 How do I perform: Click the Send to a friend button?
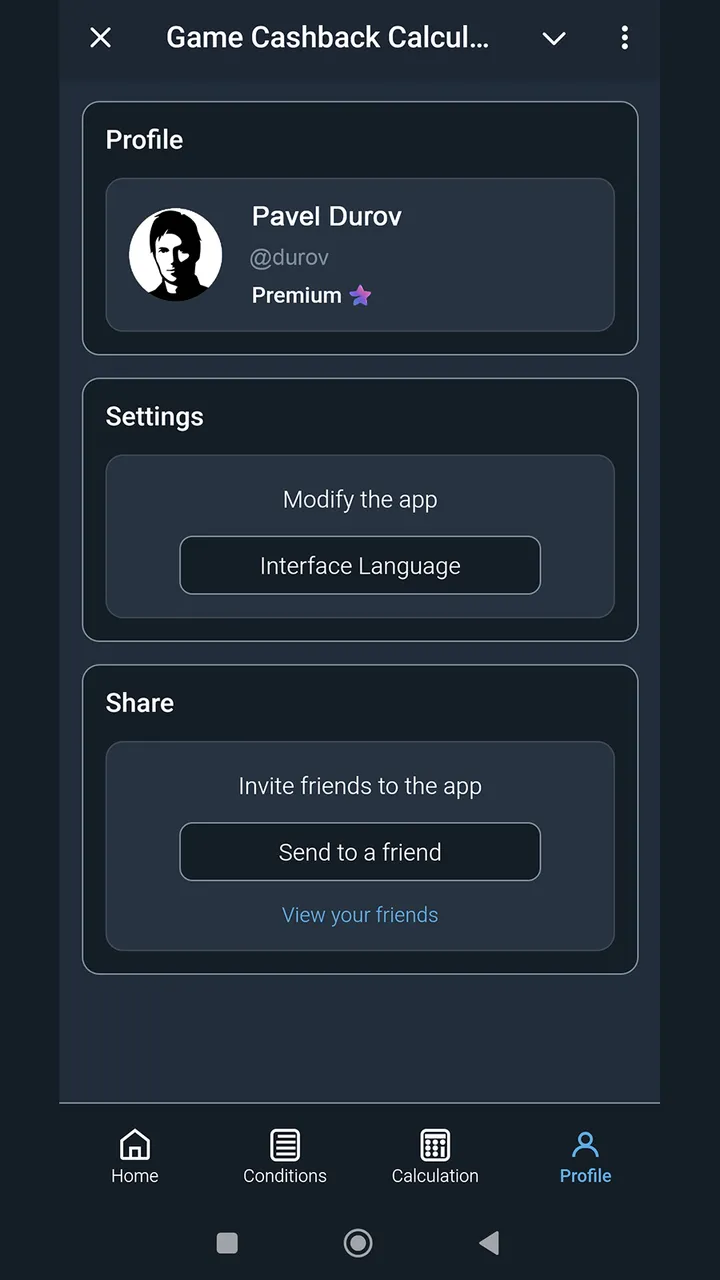point(360,852)
